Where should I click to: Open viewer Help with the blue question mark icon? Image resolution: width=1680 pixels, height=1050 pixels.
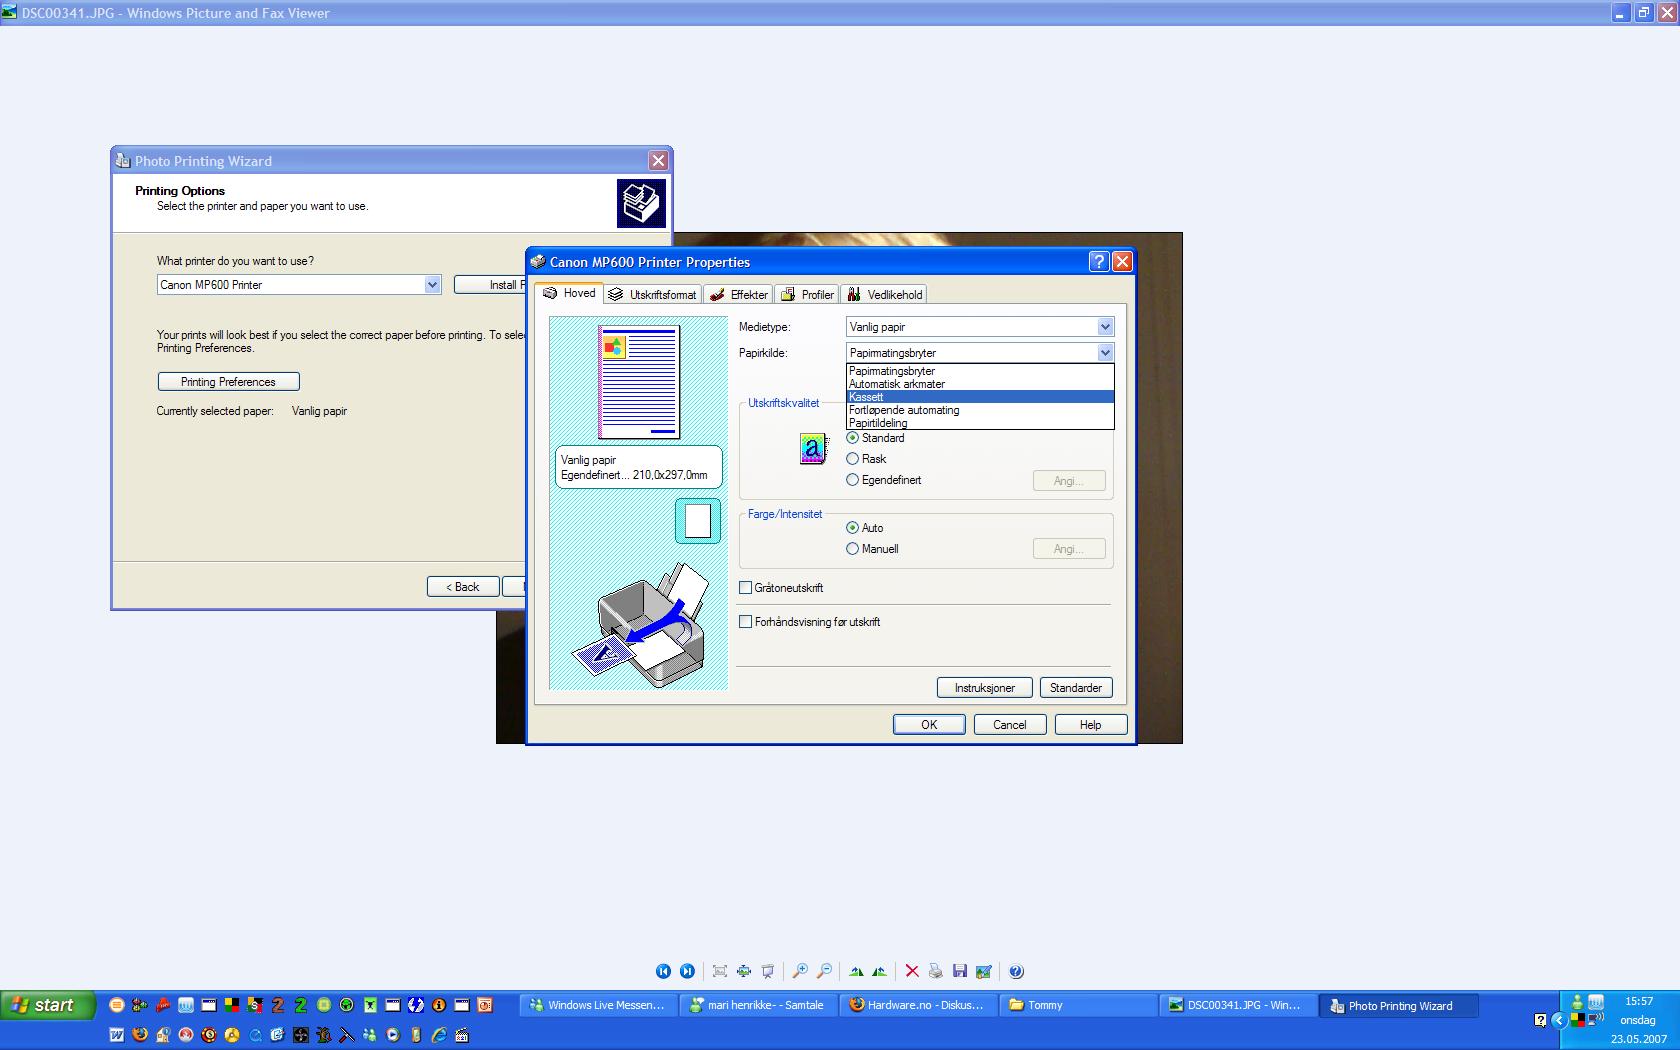pos(1016,971)
